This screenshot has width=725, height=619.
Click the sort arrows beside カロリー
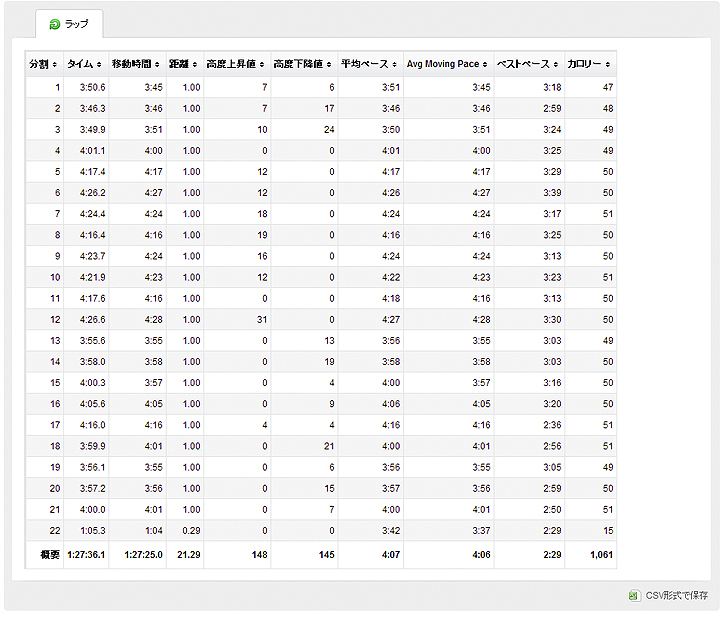pyautogui.click(x=608, y=64)
